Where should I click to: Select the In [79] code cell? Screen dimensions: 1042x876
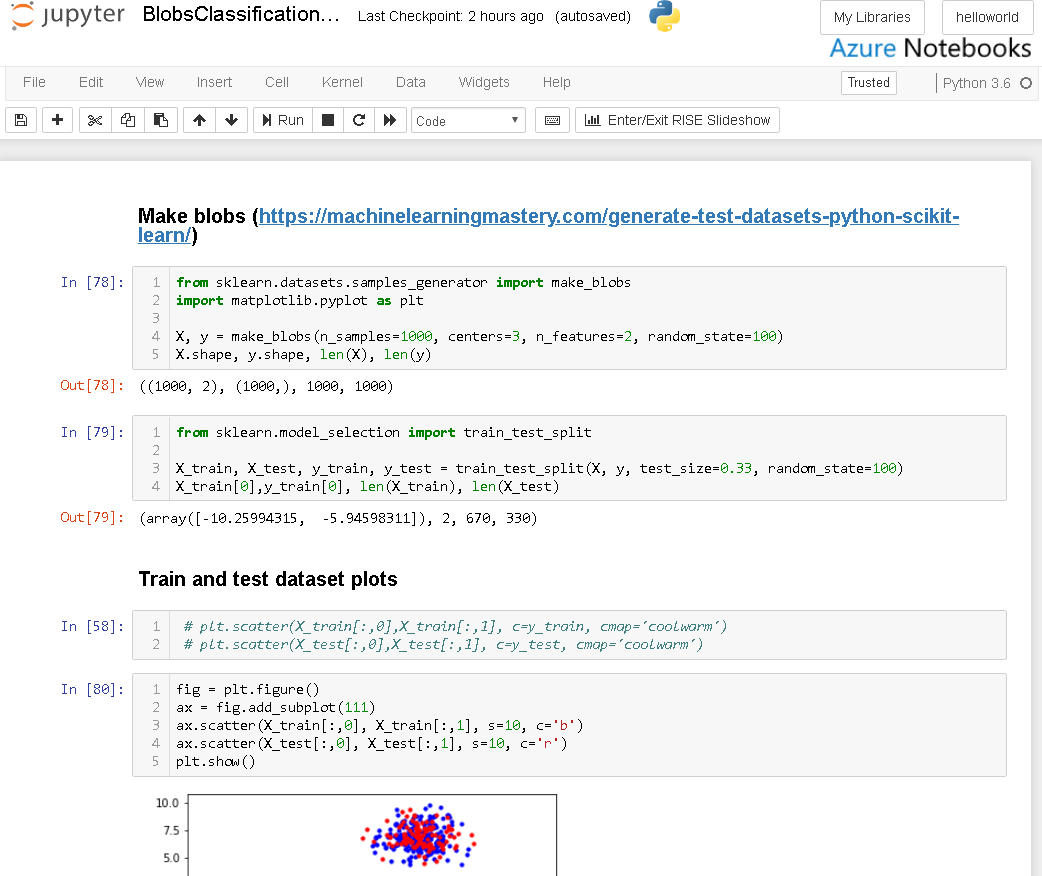pyautogui.click(x=569, y=459)
